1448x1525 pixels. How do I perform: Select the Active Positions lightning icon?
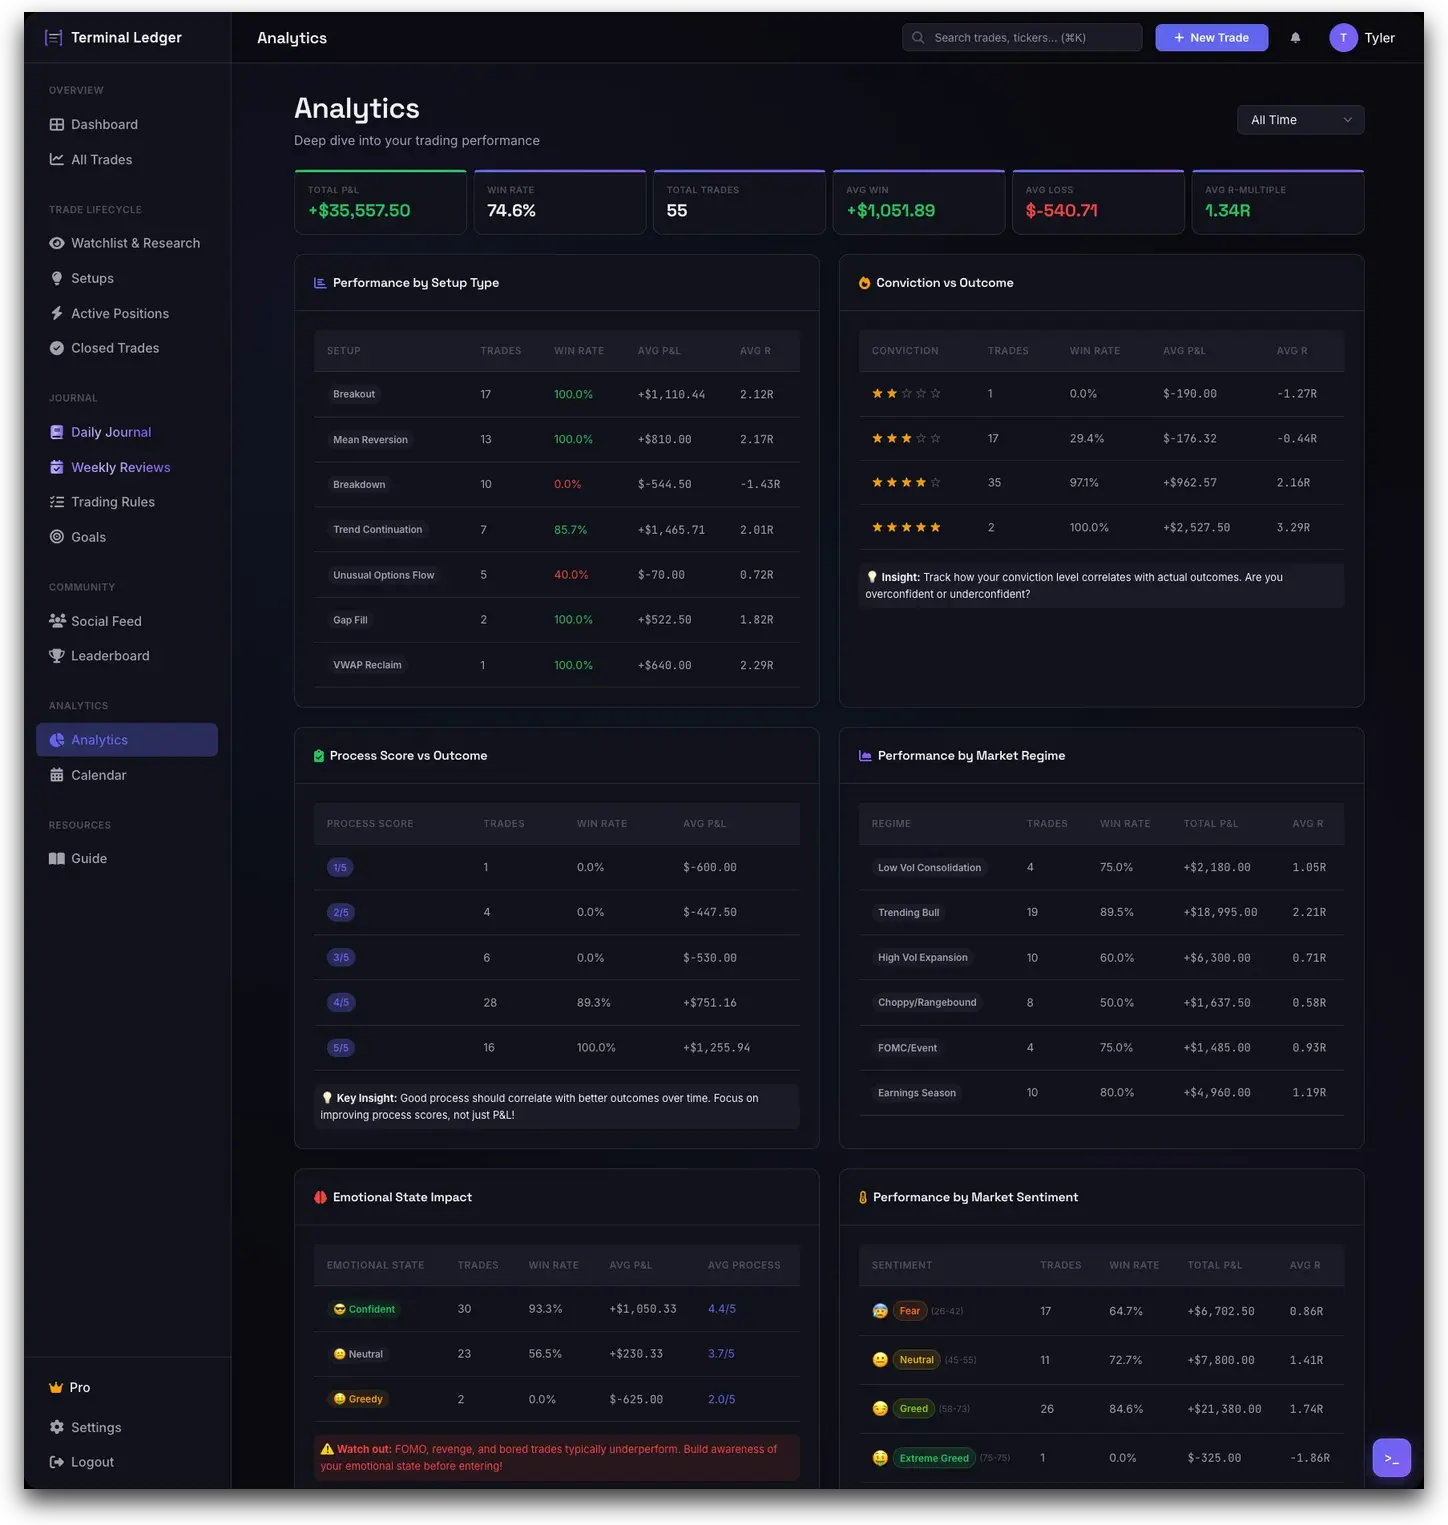[x=56, y=312]
